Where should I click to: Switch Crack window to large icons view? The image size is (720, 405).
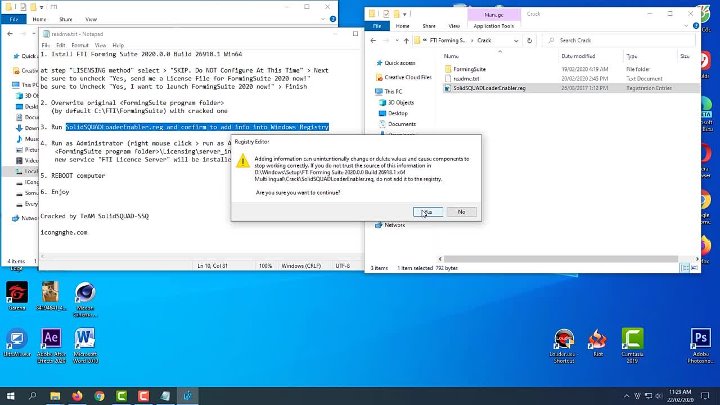point(694,268)
